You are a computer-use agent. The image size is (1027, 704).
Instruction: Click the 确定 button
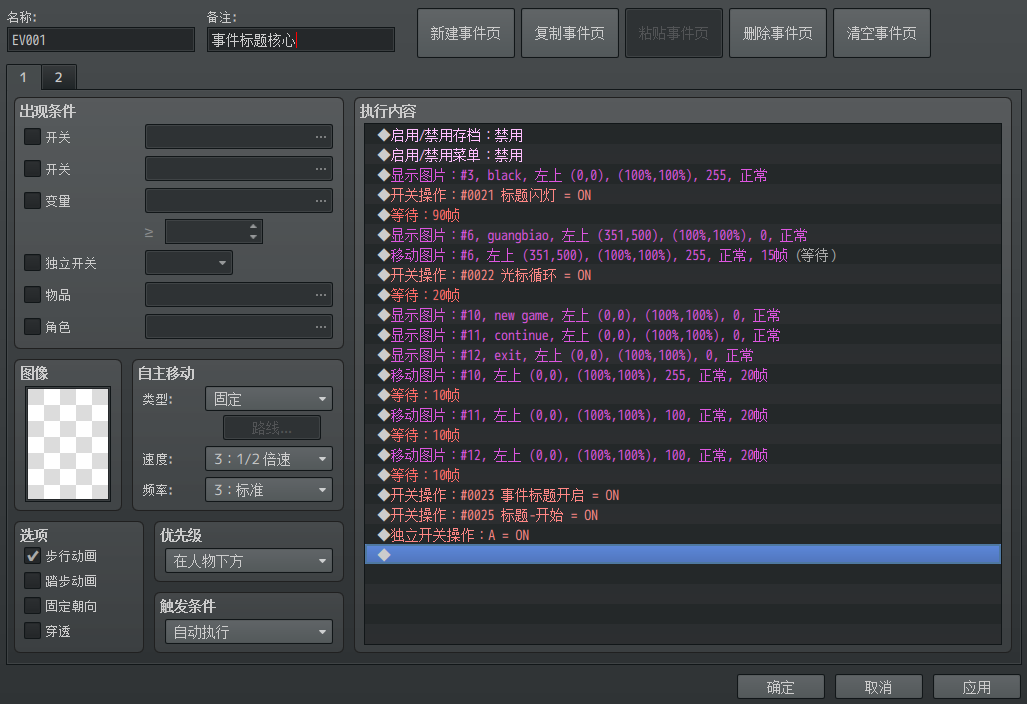[781, 687]
